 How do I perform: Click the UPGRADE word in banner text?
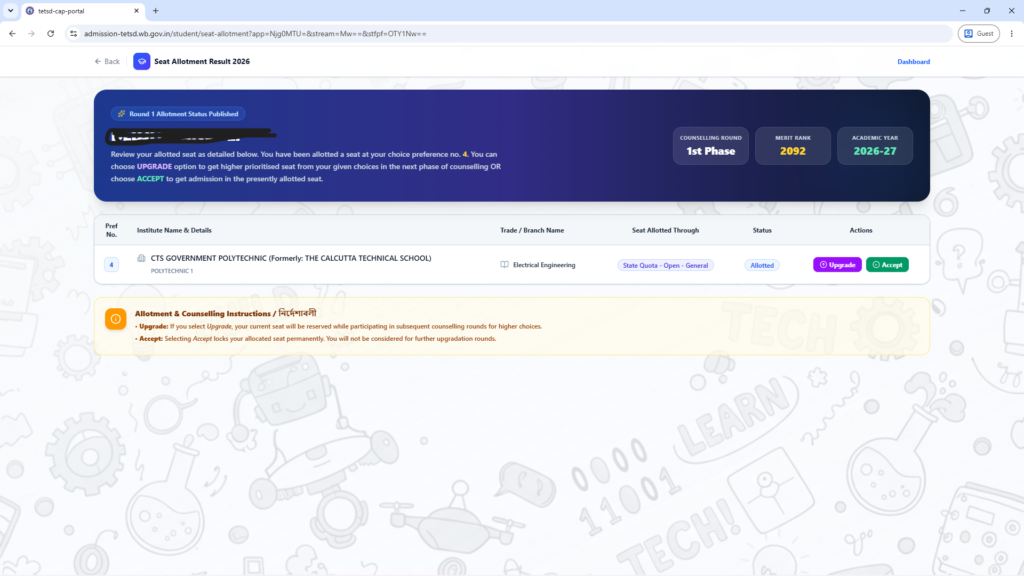(154, 167)
